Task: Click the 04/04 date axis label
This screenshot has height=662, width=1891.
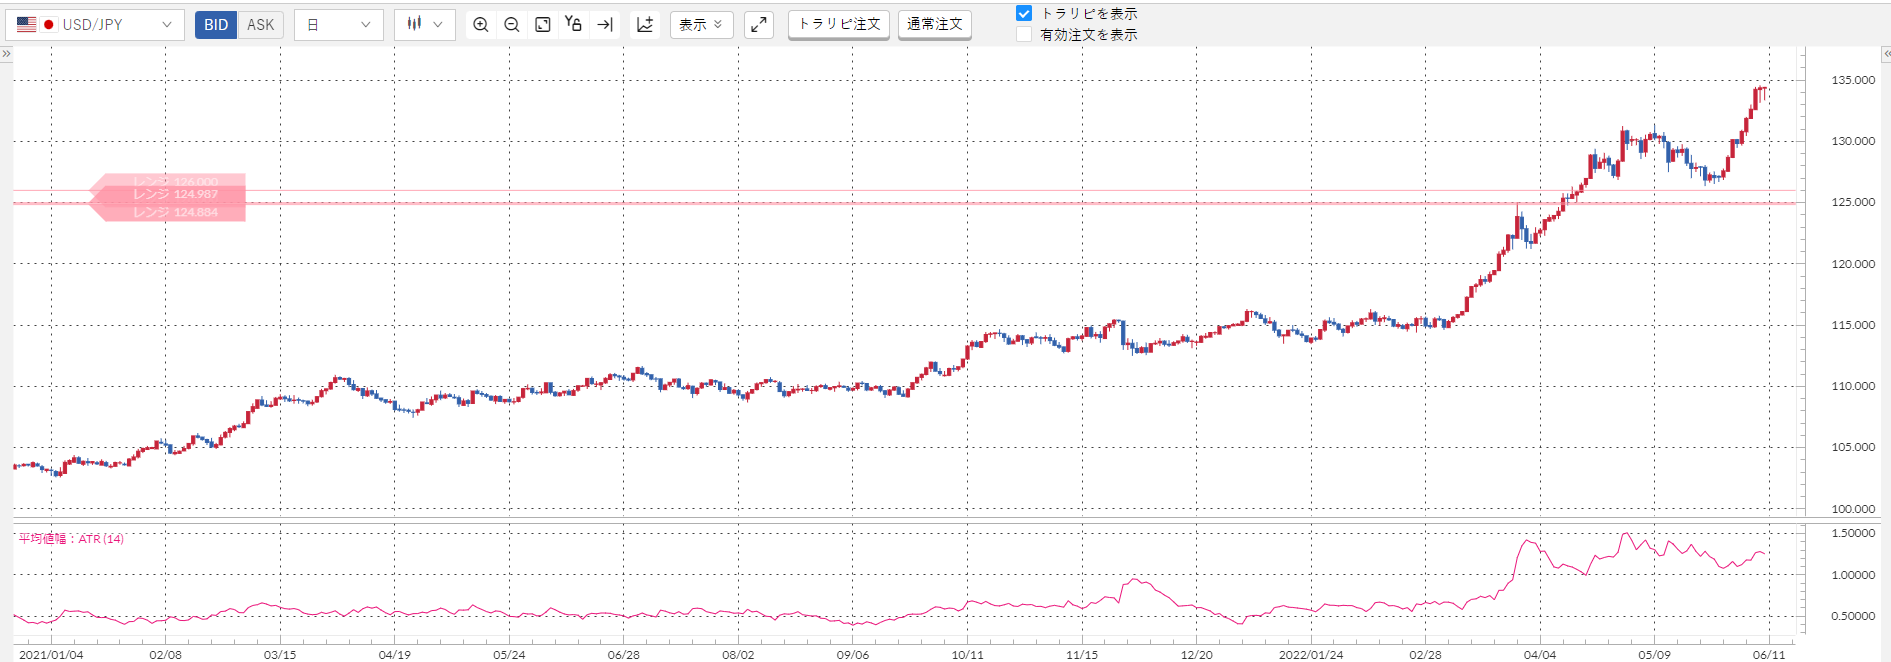Action: point(1540,655)
